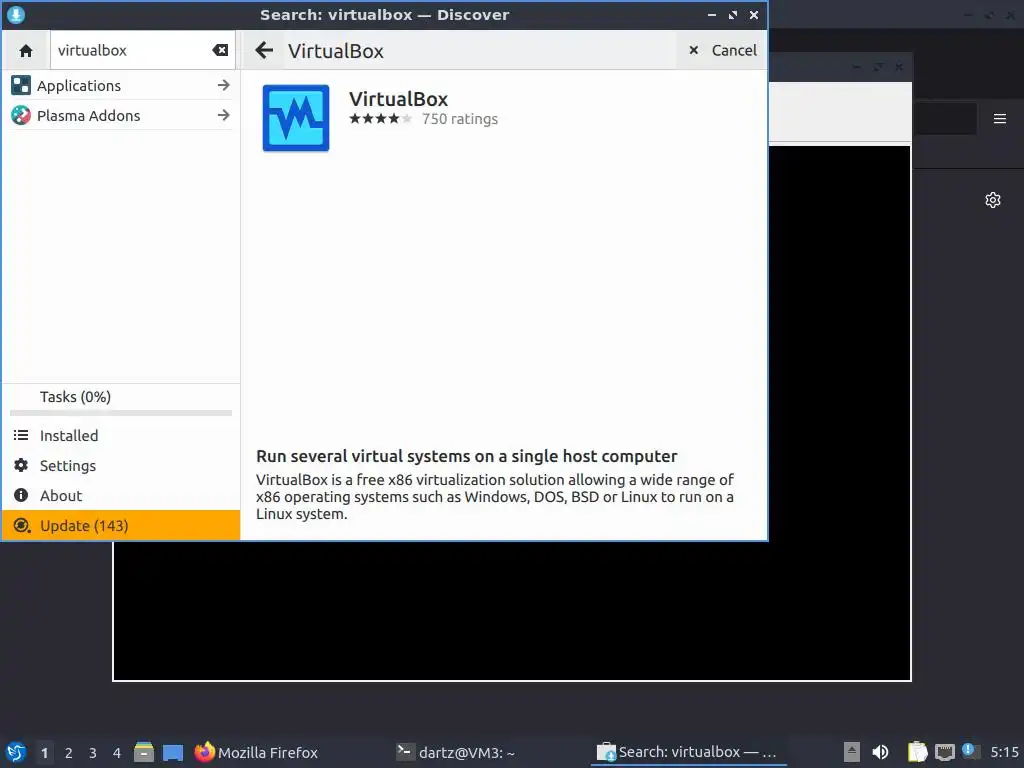
Task: Click the tasks progress bar
Action: pyautogui.click(x=121, y=413)
